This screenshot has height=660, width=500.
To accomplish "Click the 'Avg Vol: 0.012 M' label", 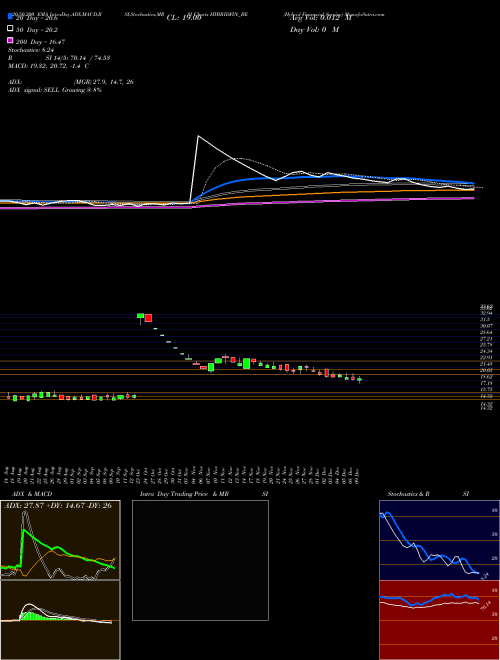I will (x=320, y=18).
